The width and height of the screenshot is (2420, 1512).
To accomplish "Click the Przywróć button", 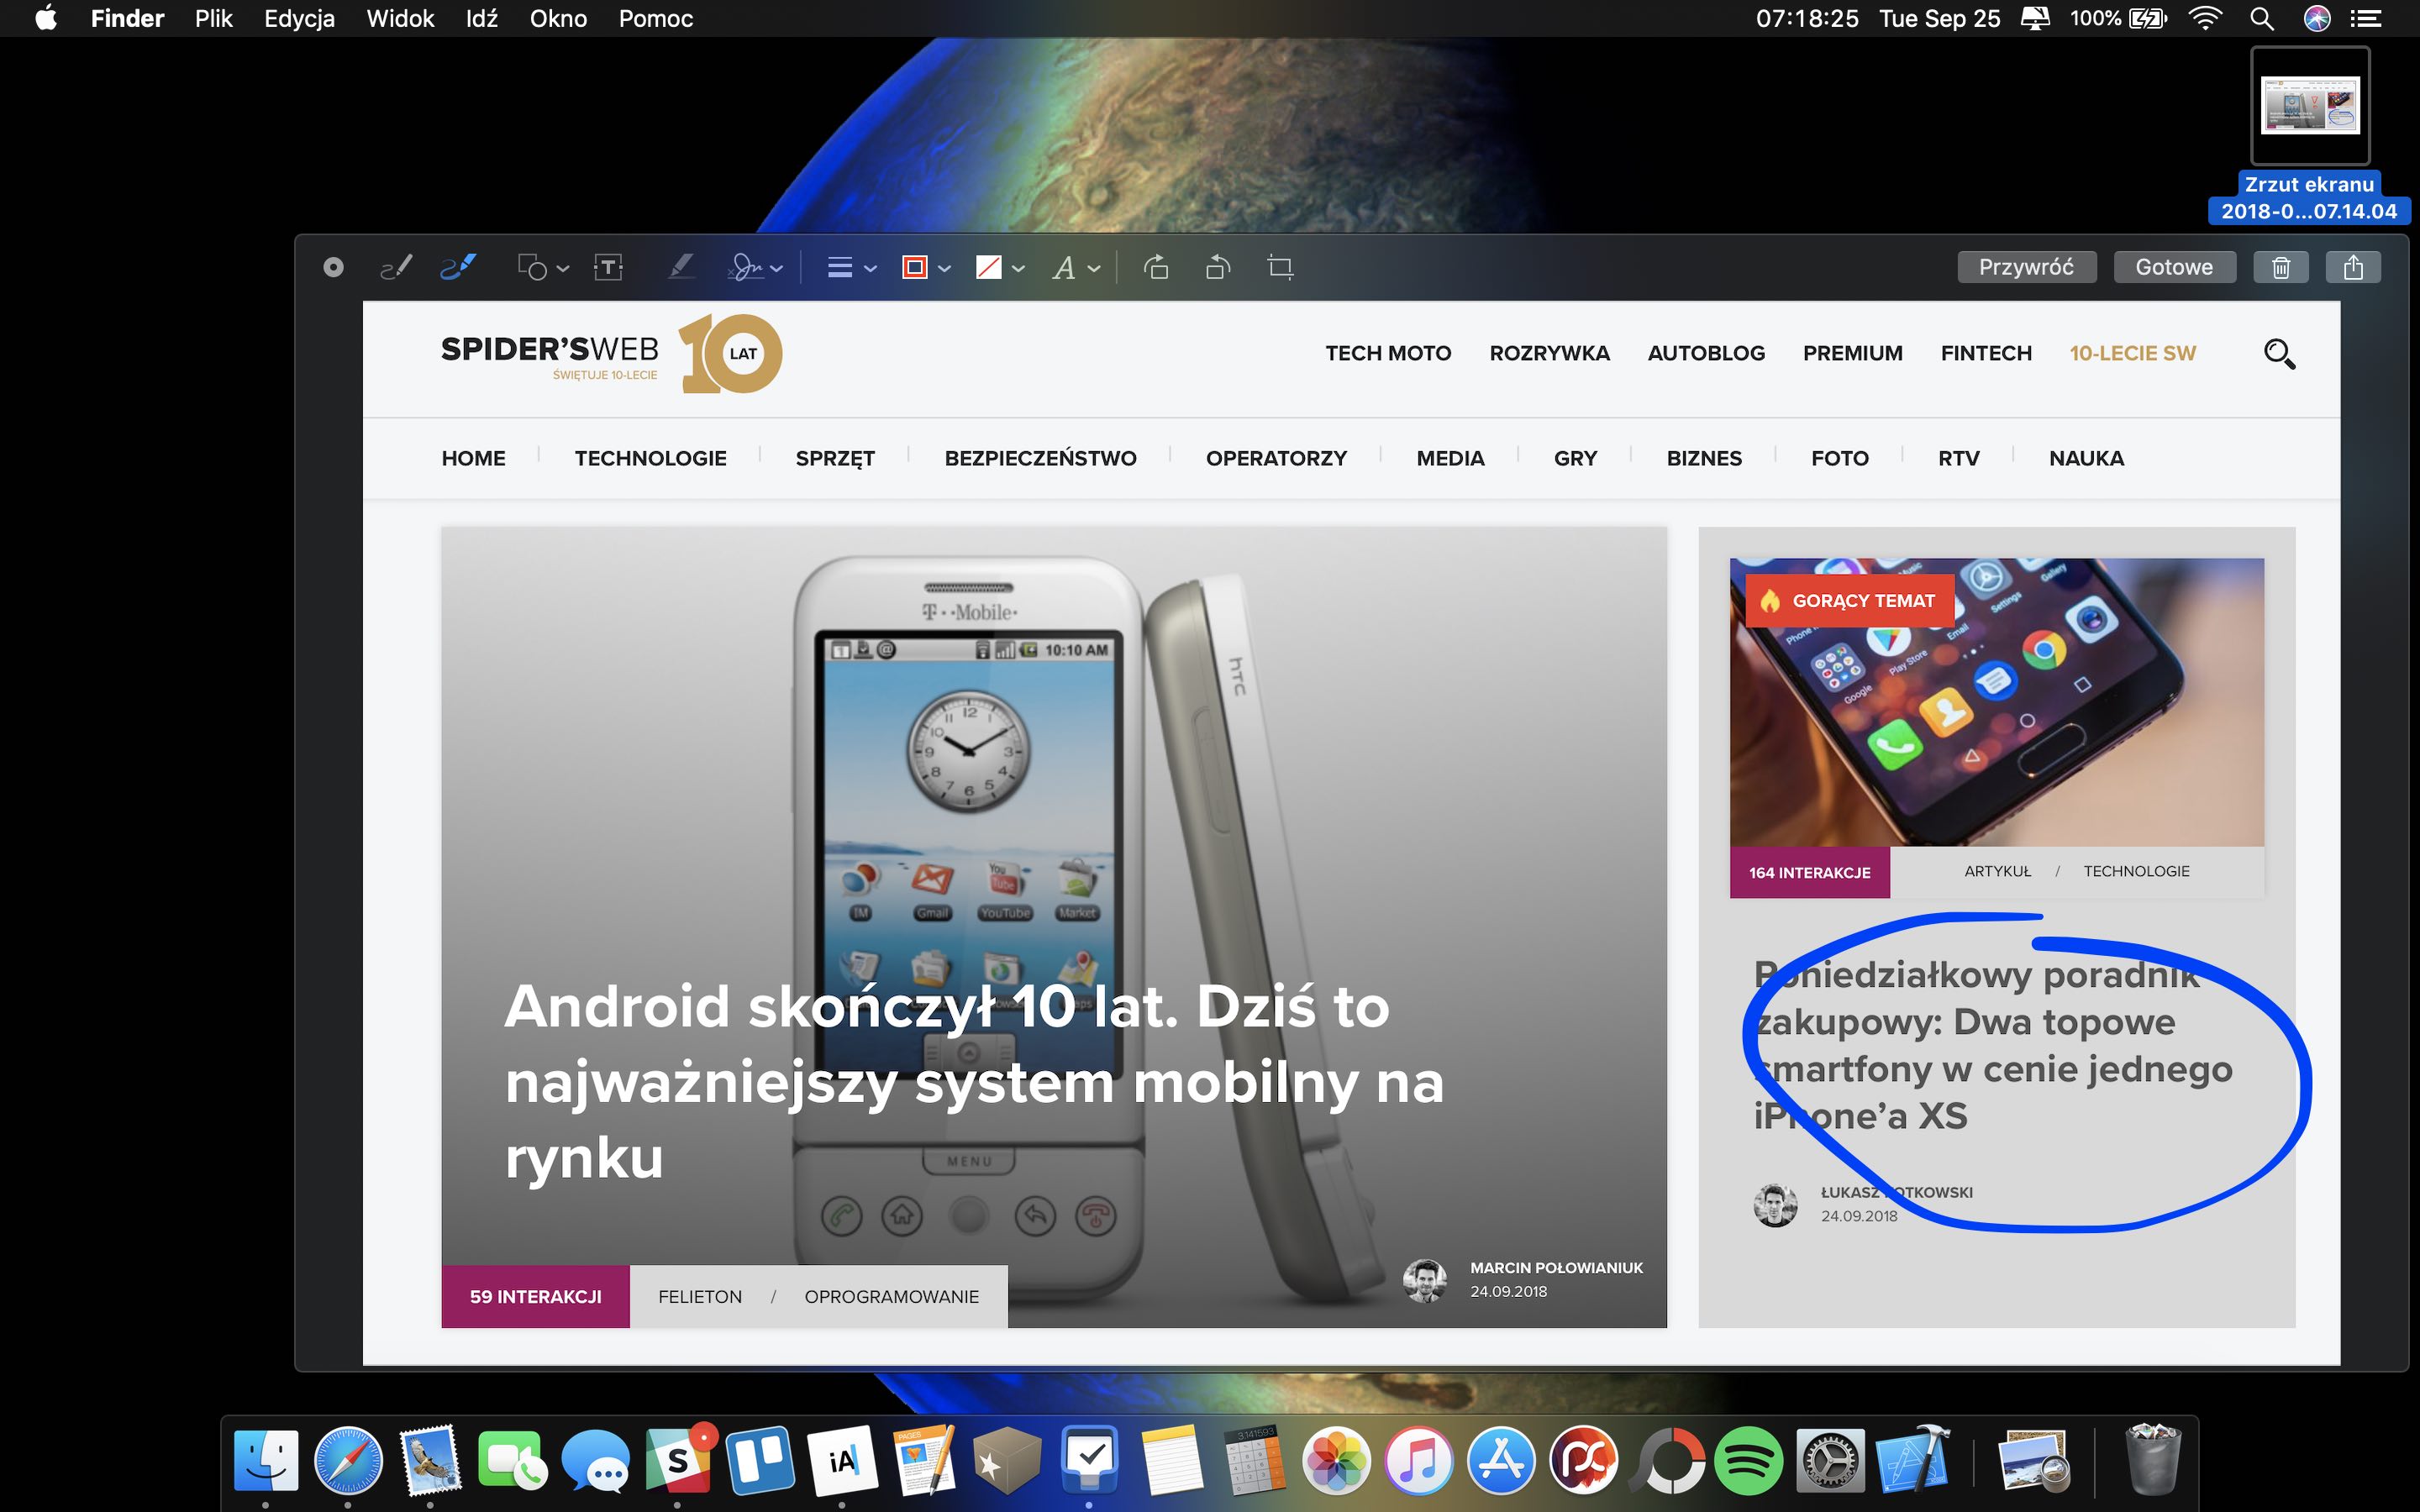I will point(2026,267).
